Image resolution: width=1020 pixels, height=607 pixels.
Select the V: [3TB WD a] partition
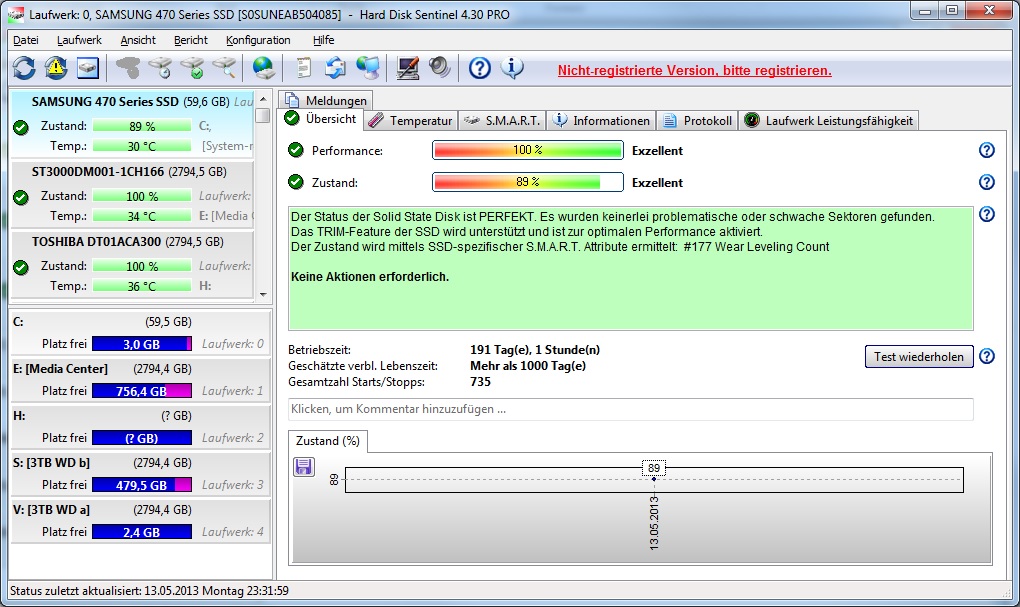[140, 520]
